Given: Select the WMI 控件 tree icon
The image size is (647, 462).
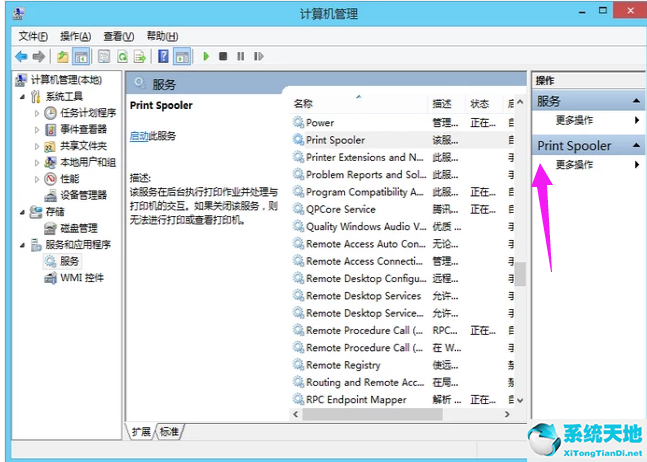Looking at the screenshot, I should click(x=50, y=278).
